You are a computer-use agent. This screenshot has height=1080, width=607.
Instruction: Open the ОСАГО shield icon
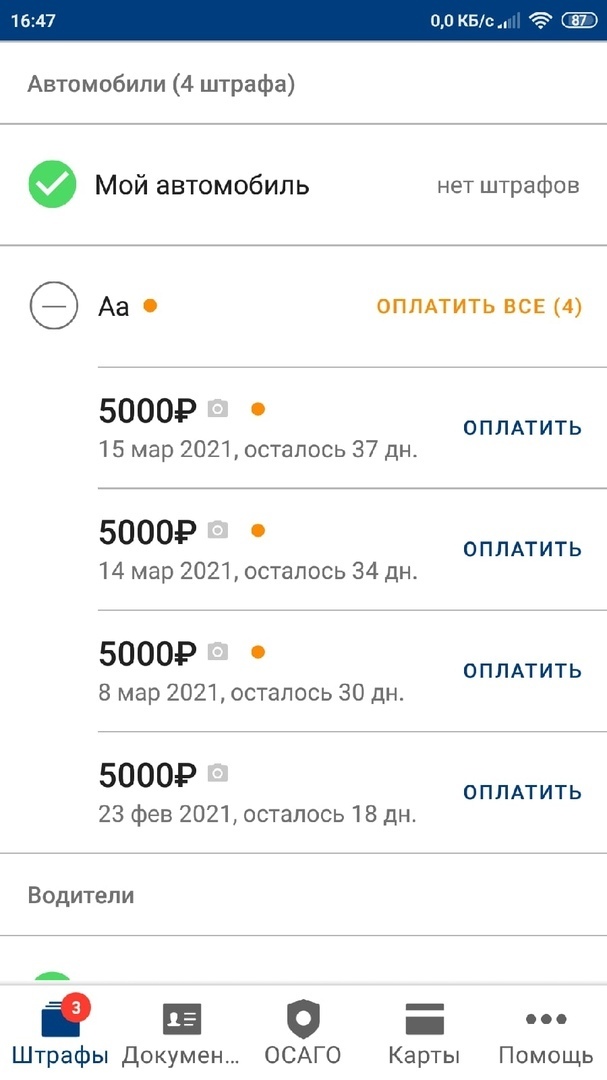point(303,1019)
